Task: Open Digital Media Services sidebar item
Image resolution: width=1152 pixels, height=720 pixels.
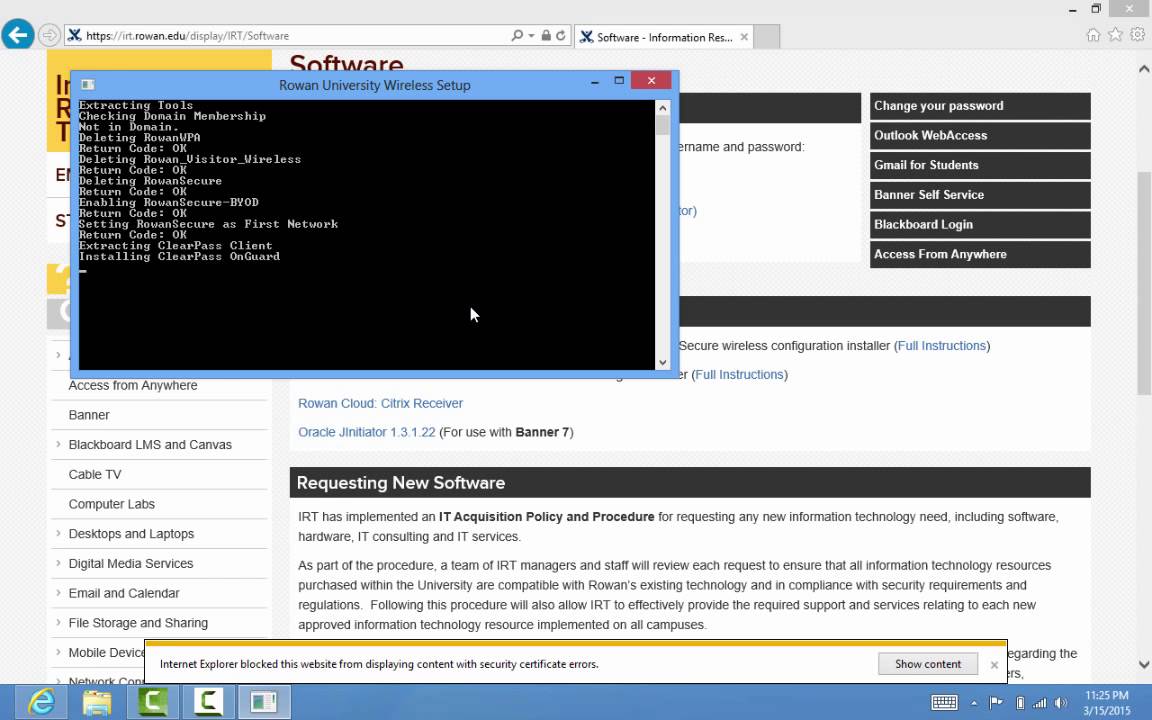Action: pos(131,564)
